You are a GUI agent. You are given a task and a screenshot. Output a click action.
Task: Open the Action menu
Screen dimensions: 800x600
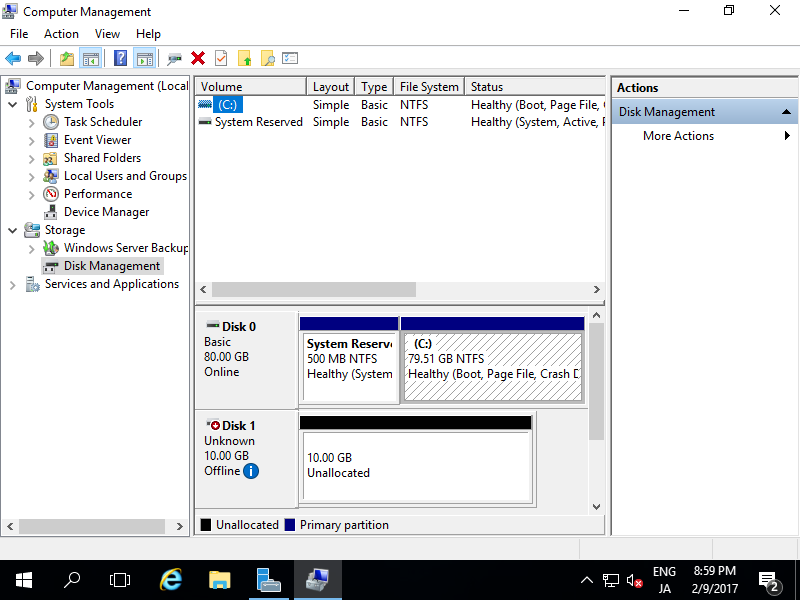click(61, 34)
